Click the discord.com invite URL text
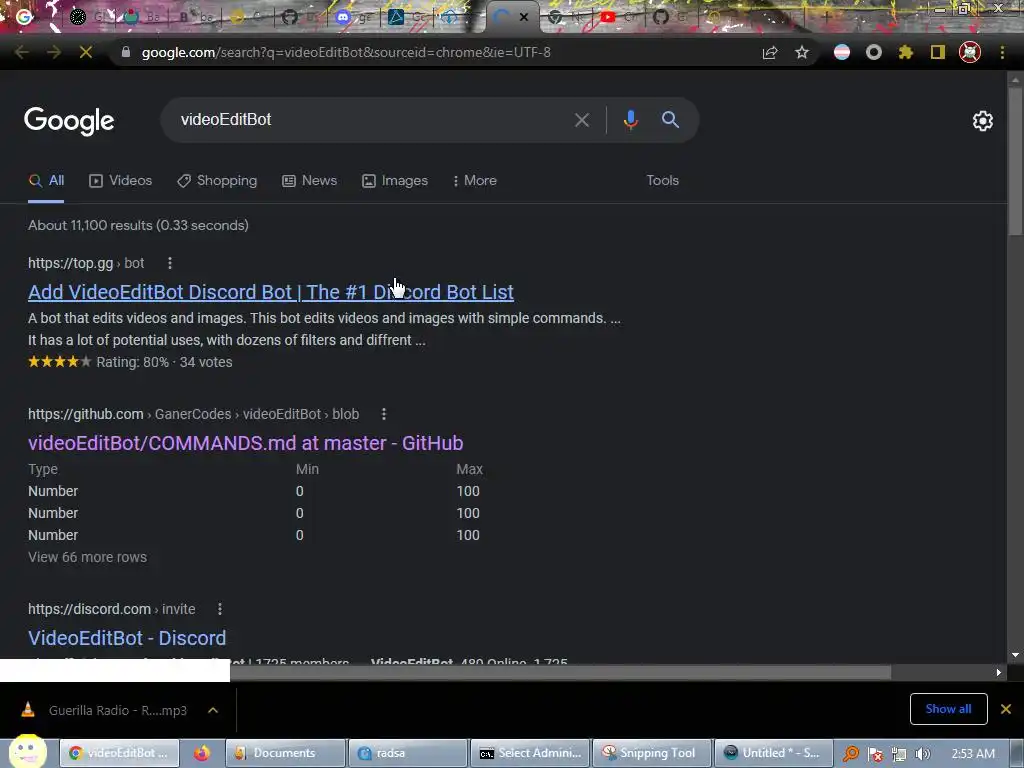Screen dimensions: 1024x768 (x=112, y=609)
